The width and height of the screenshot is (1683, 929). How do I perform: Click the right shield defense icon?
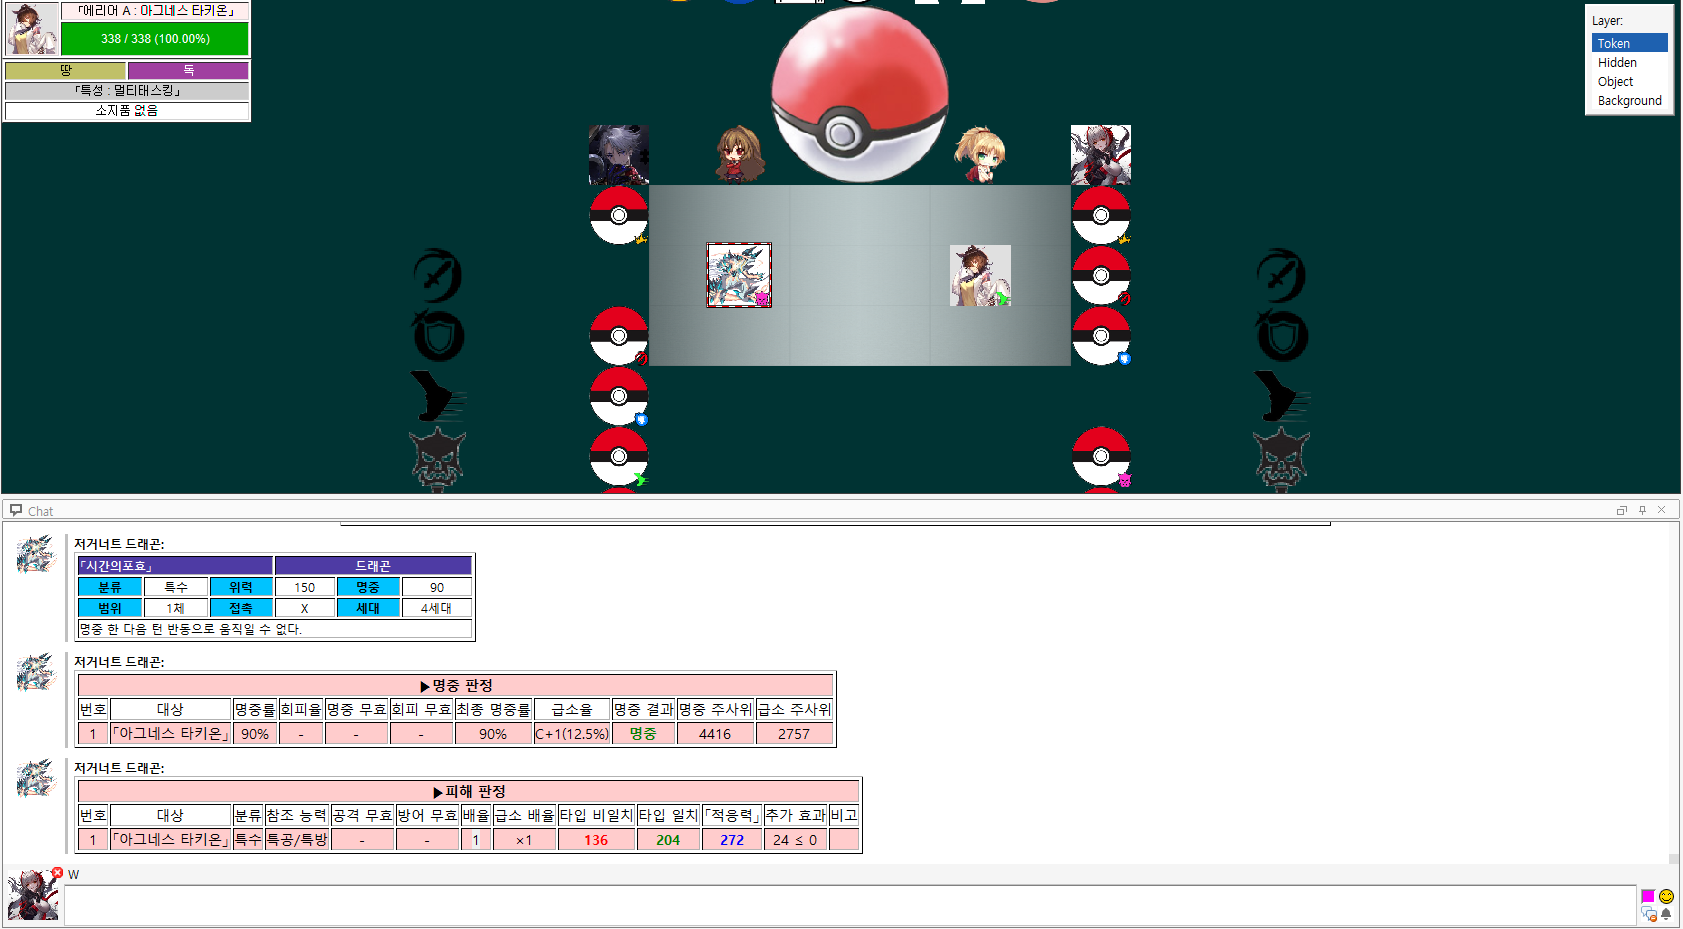pos(1281,336)
